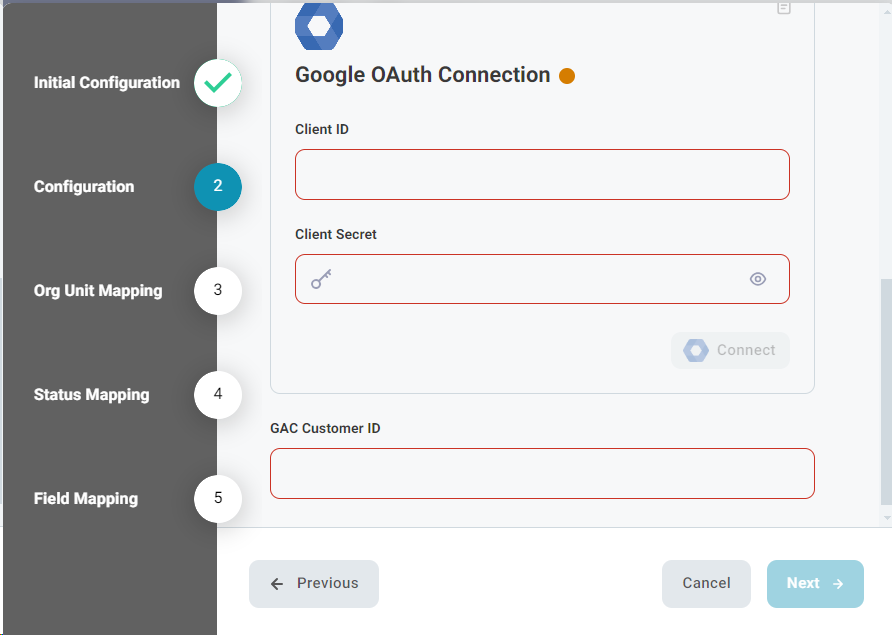
Task: Go to Org Unit Mapping step
Action: tap(98, 291)
